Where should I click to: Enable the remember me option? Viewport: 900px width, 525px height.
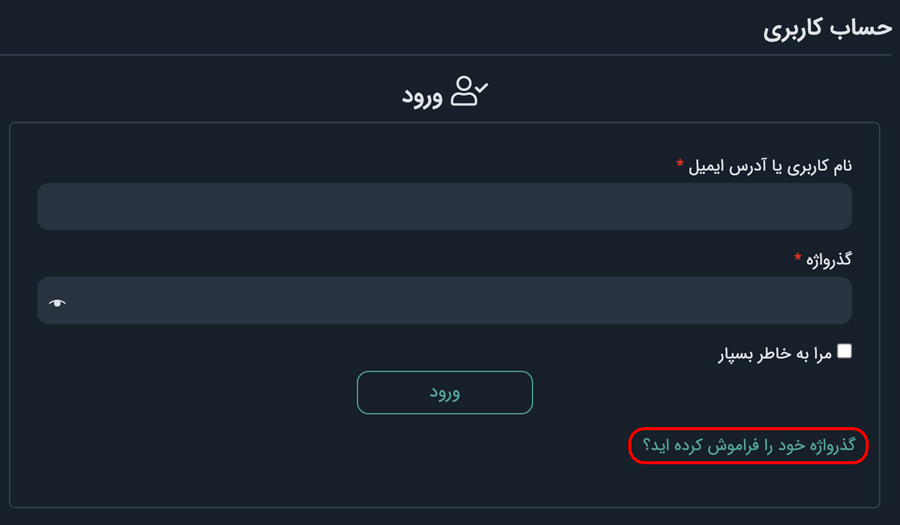tap(845, 351)
